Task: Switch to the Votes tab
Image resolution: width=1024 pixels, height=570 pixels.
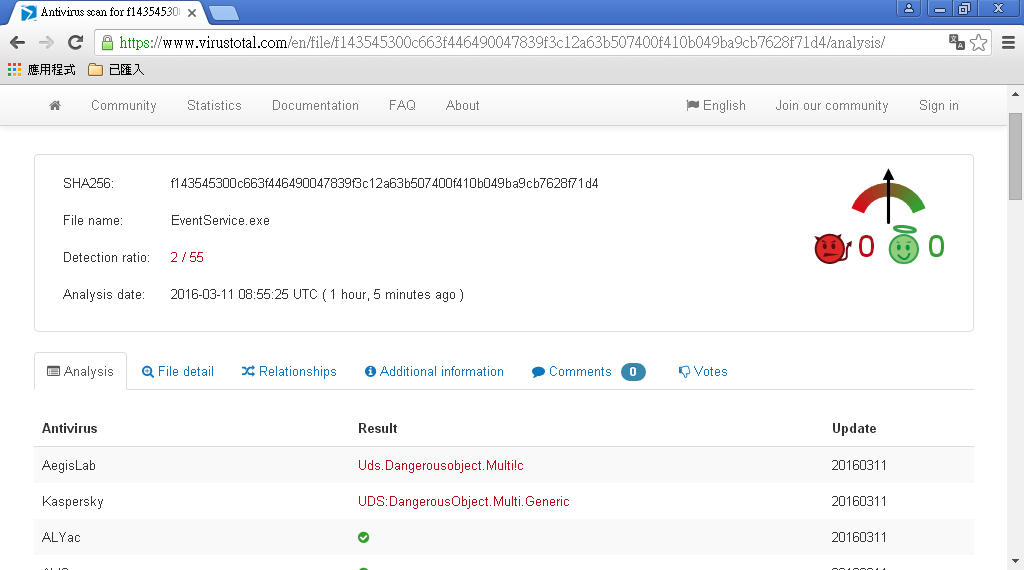Action: pos(703,371)
